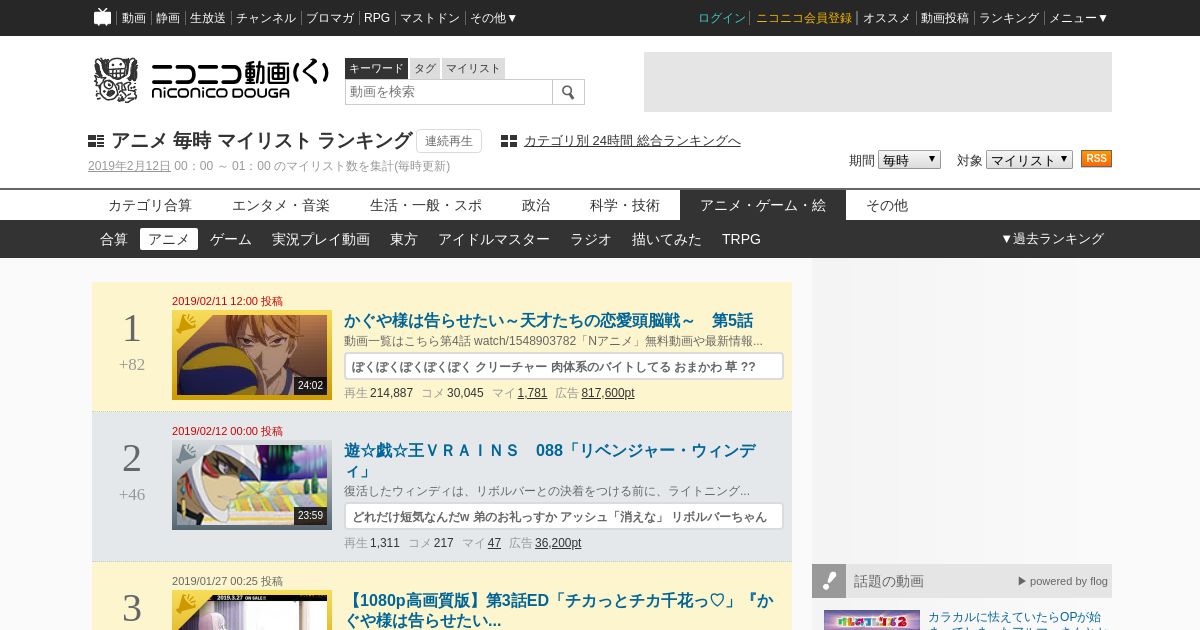Image resolution: width=1200 pixels, height=630 pixels.
Task: Click megaphone icon on rank 1 thumbnail
Action: (186, 323)
